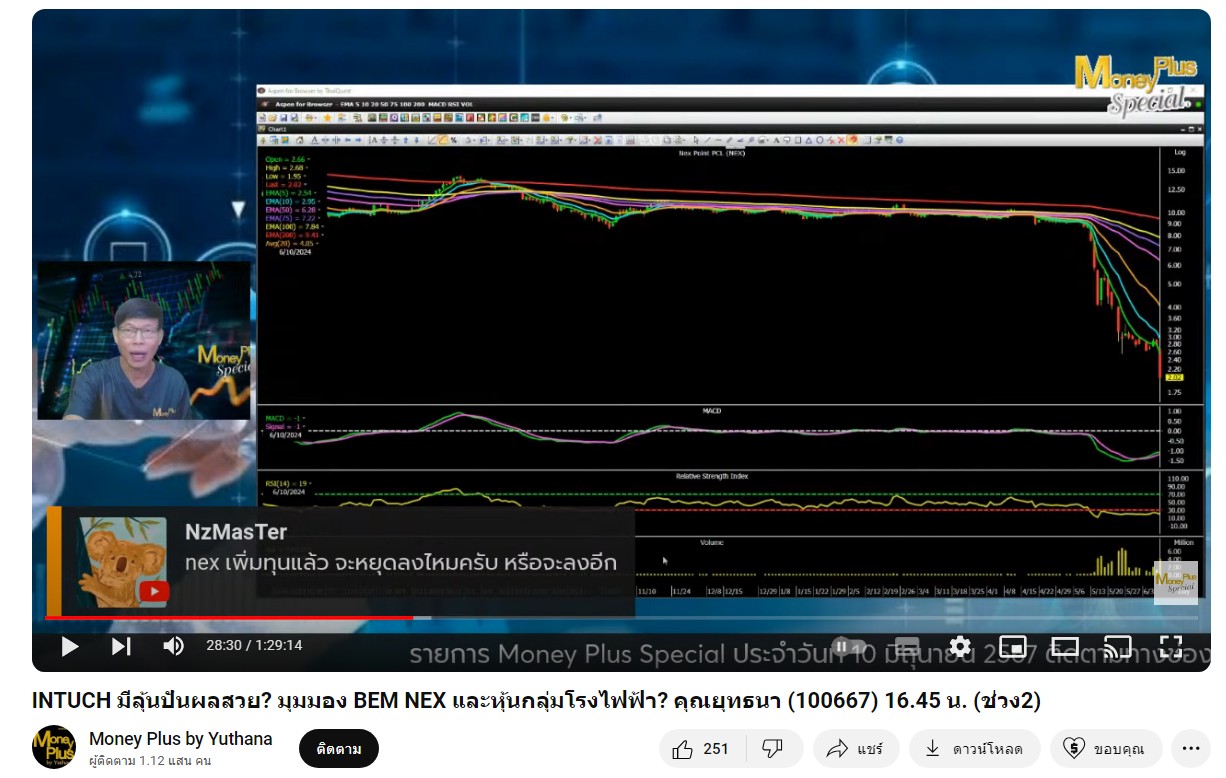
Task: Download the video via ดาวน์โหลด button
Action: click(x=974, y=748)
